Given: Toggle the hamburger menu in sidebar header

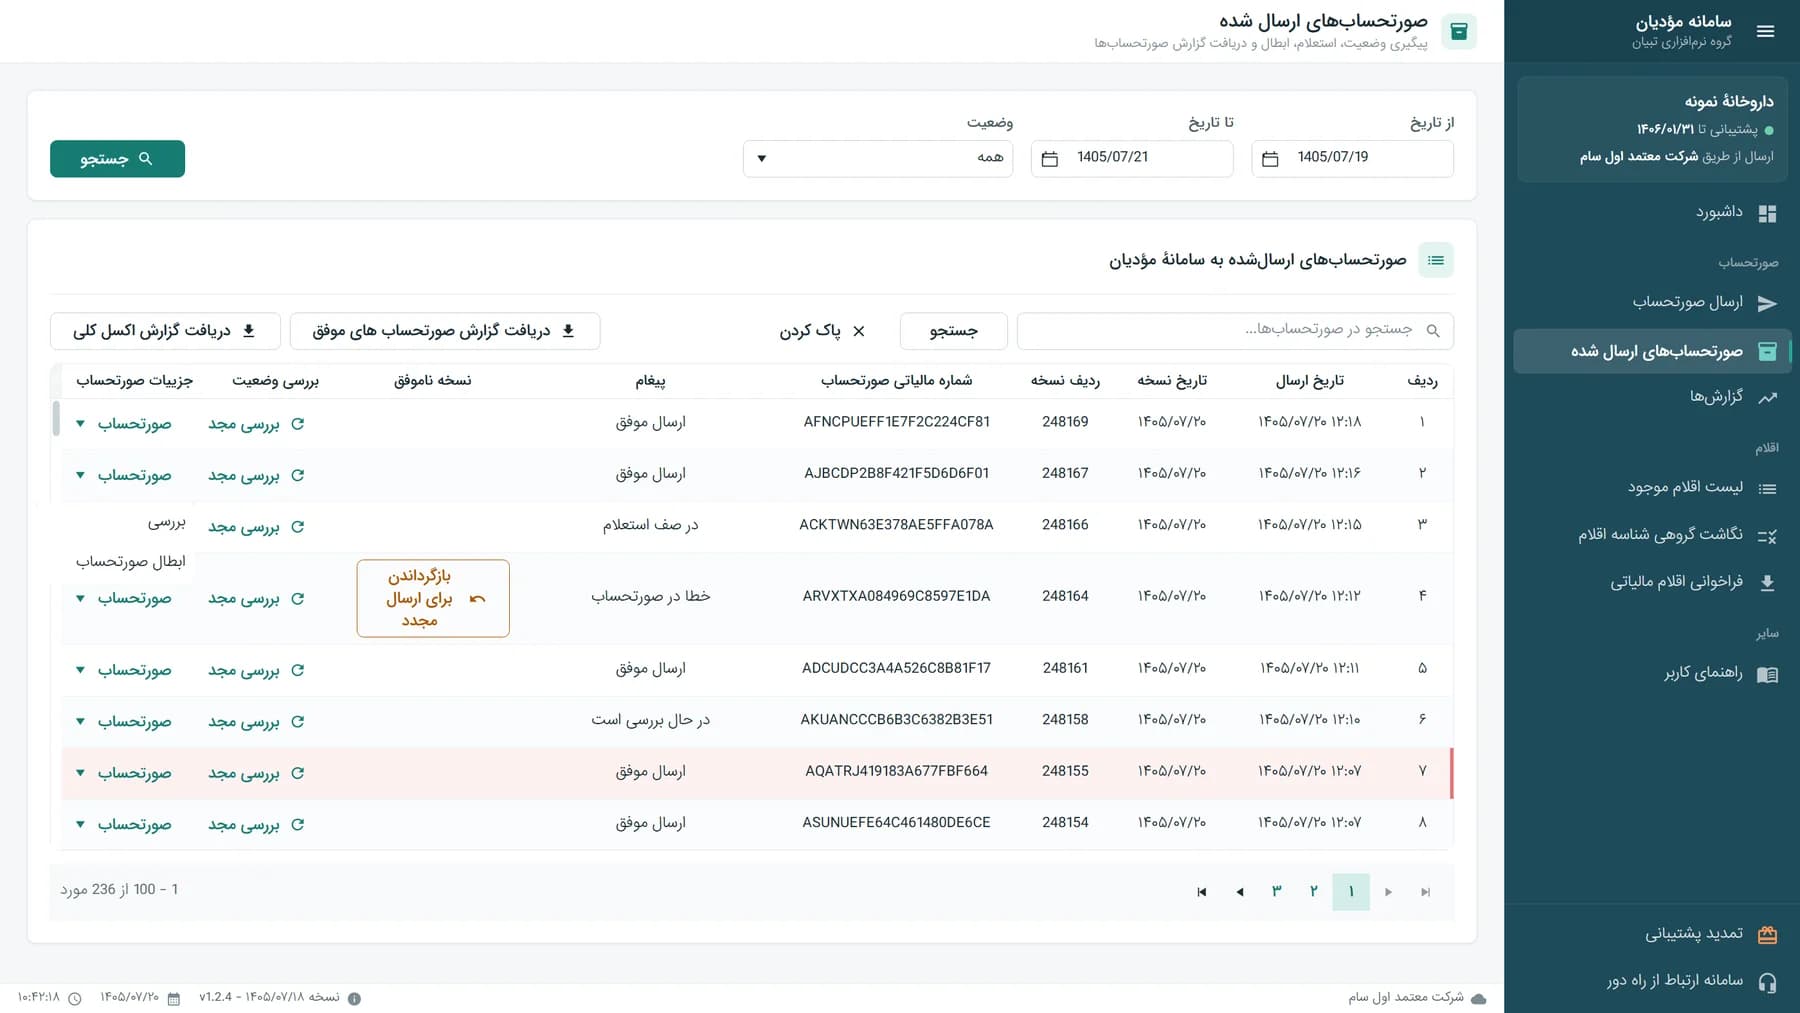Looking at the screenshot, I should tap(1765, 31).
